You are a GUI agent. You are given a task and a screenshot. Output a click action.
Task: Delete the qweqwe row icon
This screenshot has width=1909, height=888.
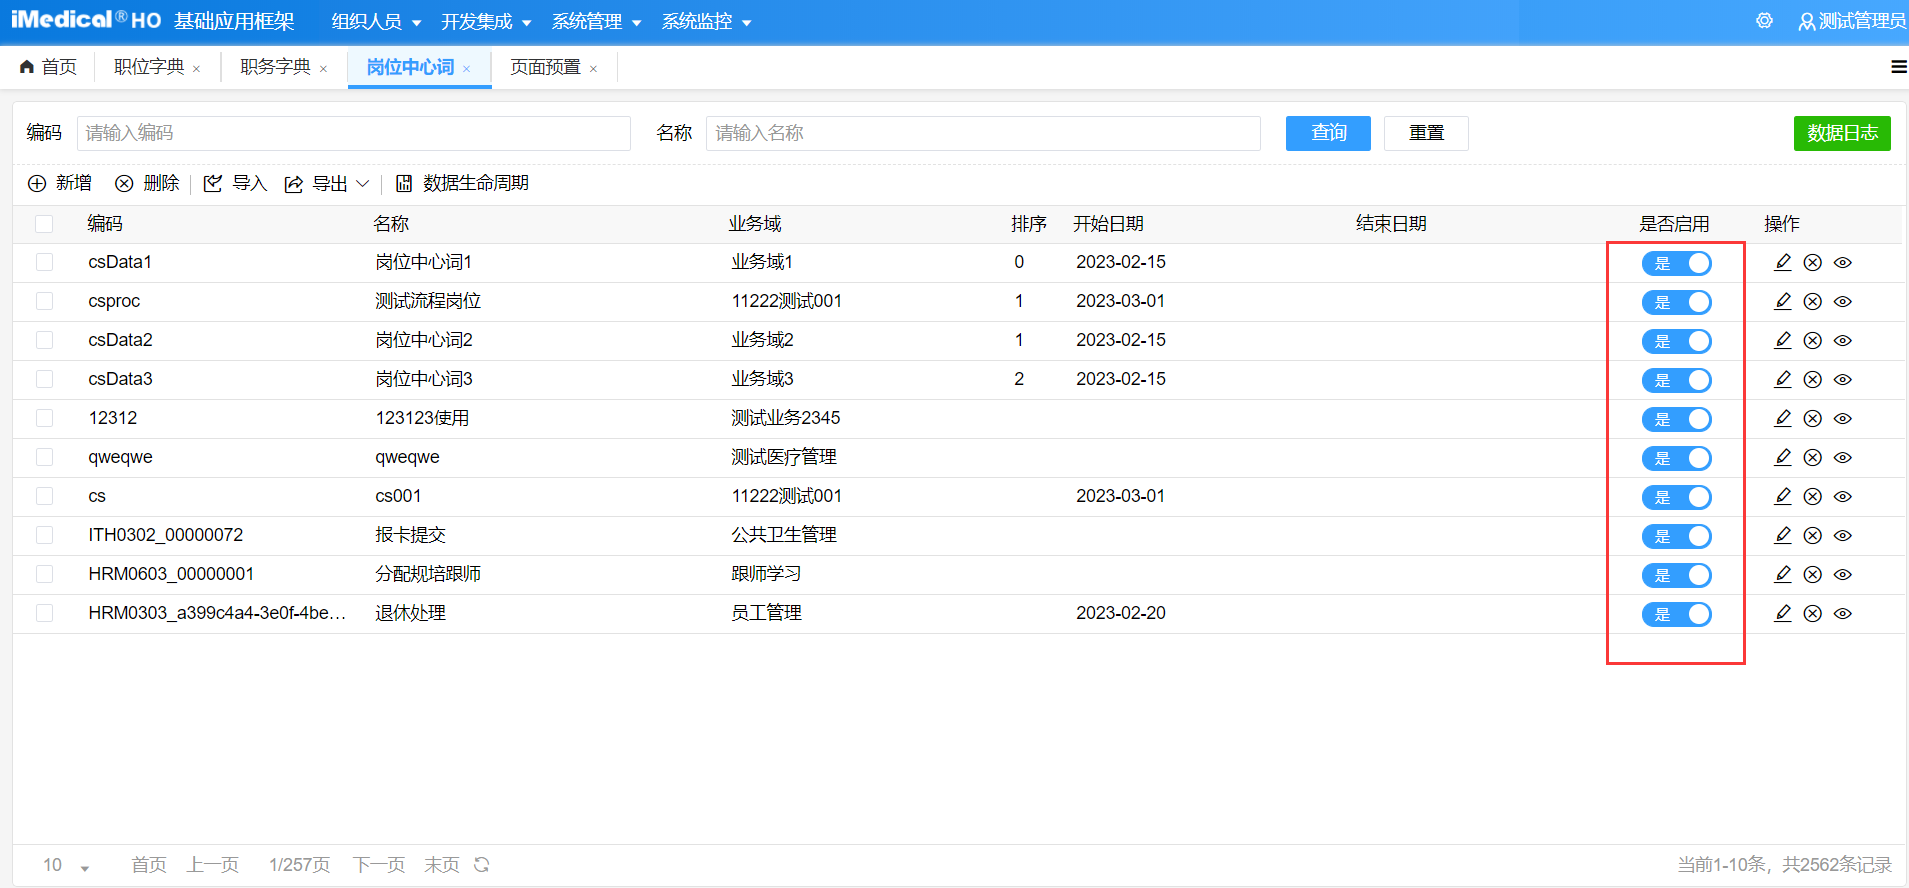1812,458
